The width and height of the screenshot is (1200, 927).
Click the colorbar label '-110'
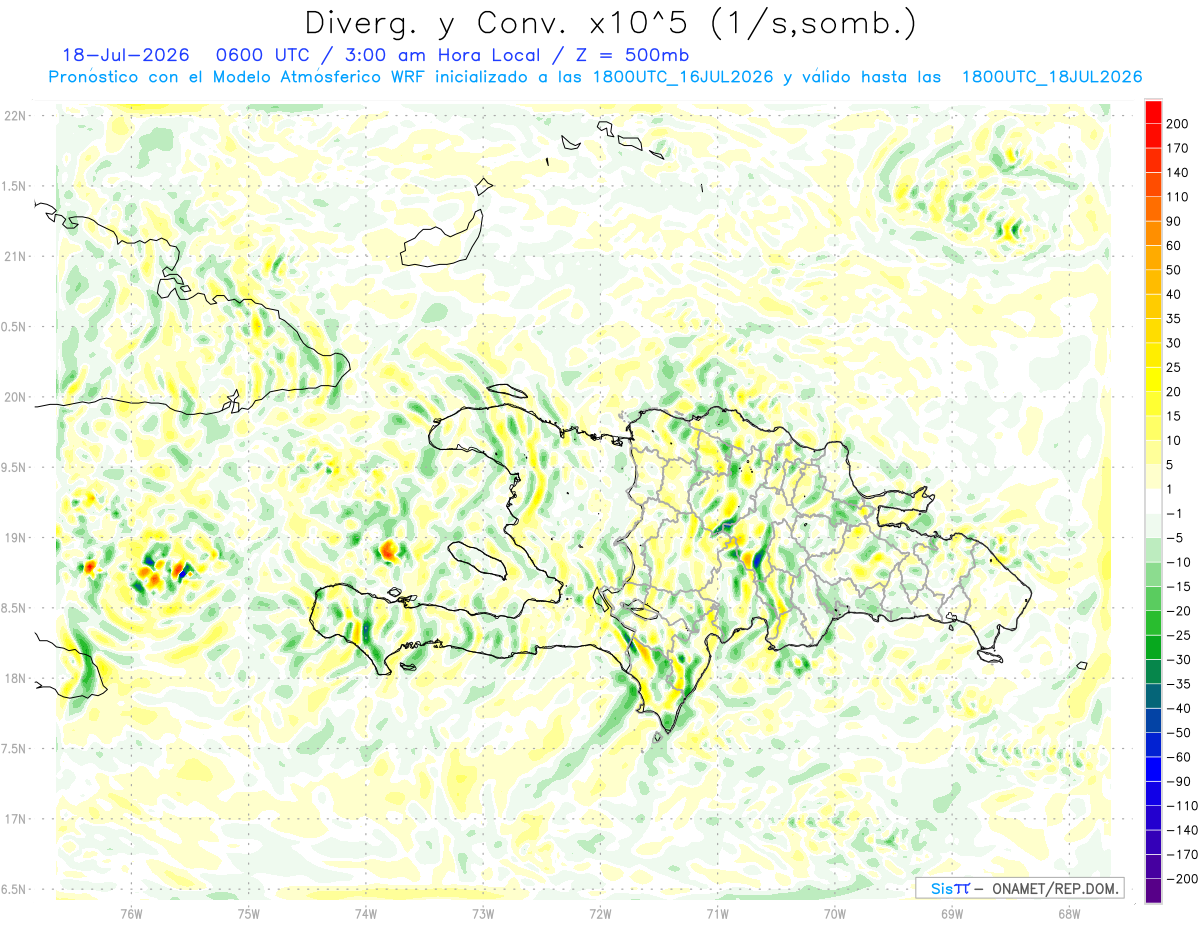tap(1183, 806)
